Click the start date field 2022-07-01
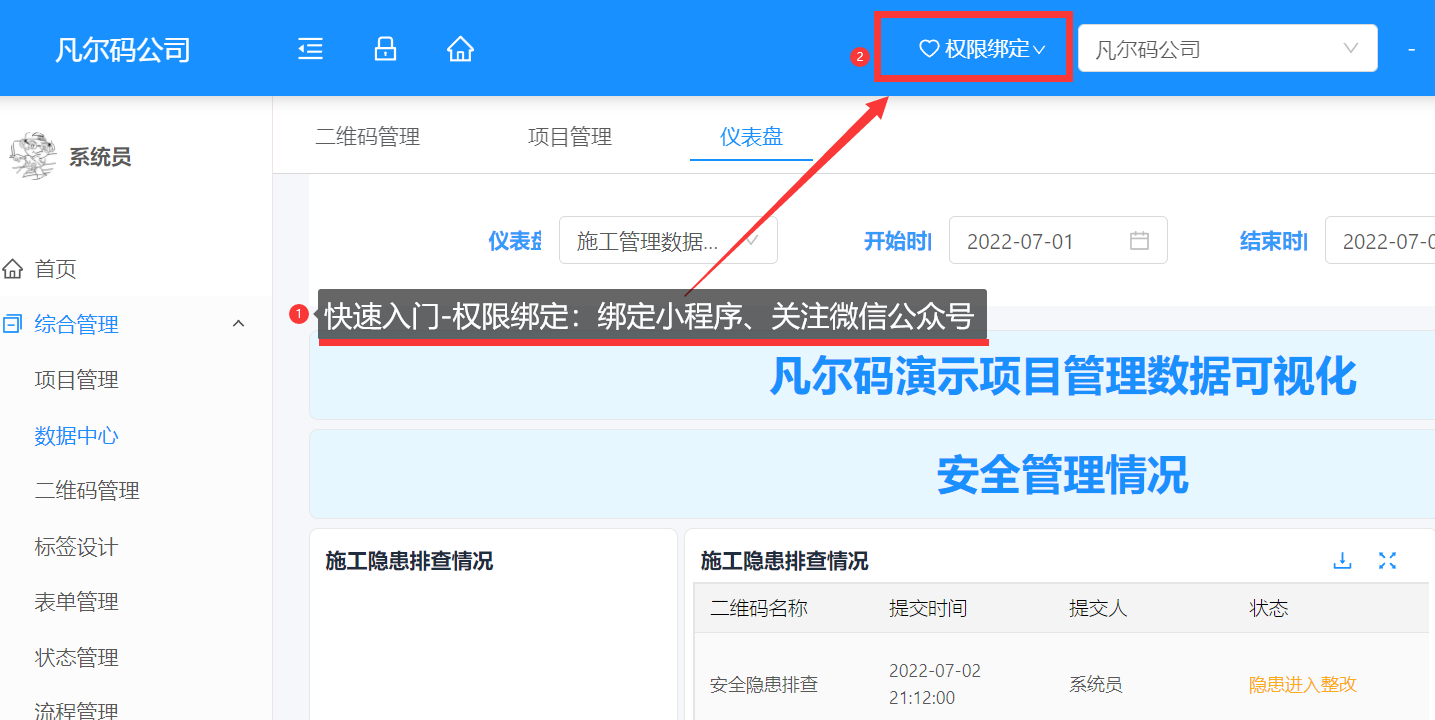1435x720 pixels. pos(1035,241)
